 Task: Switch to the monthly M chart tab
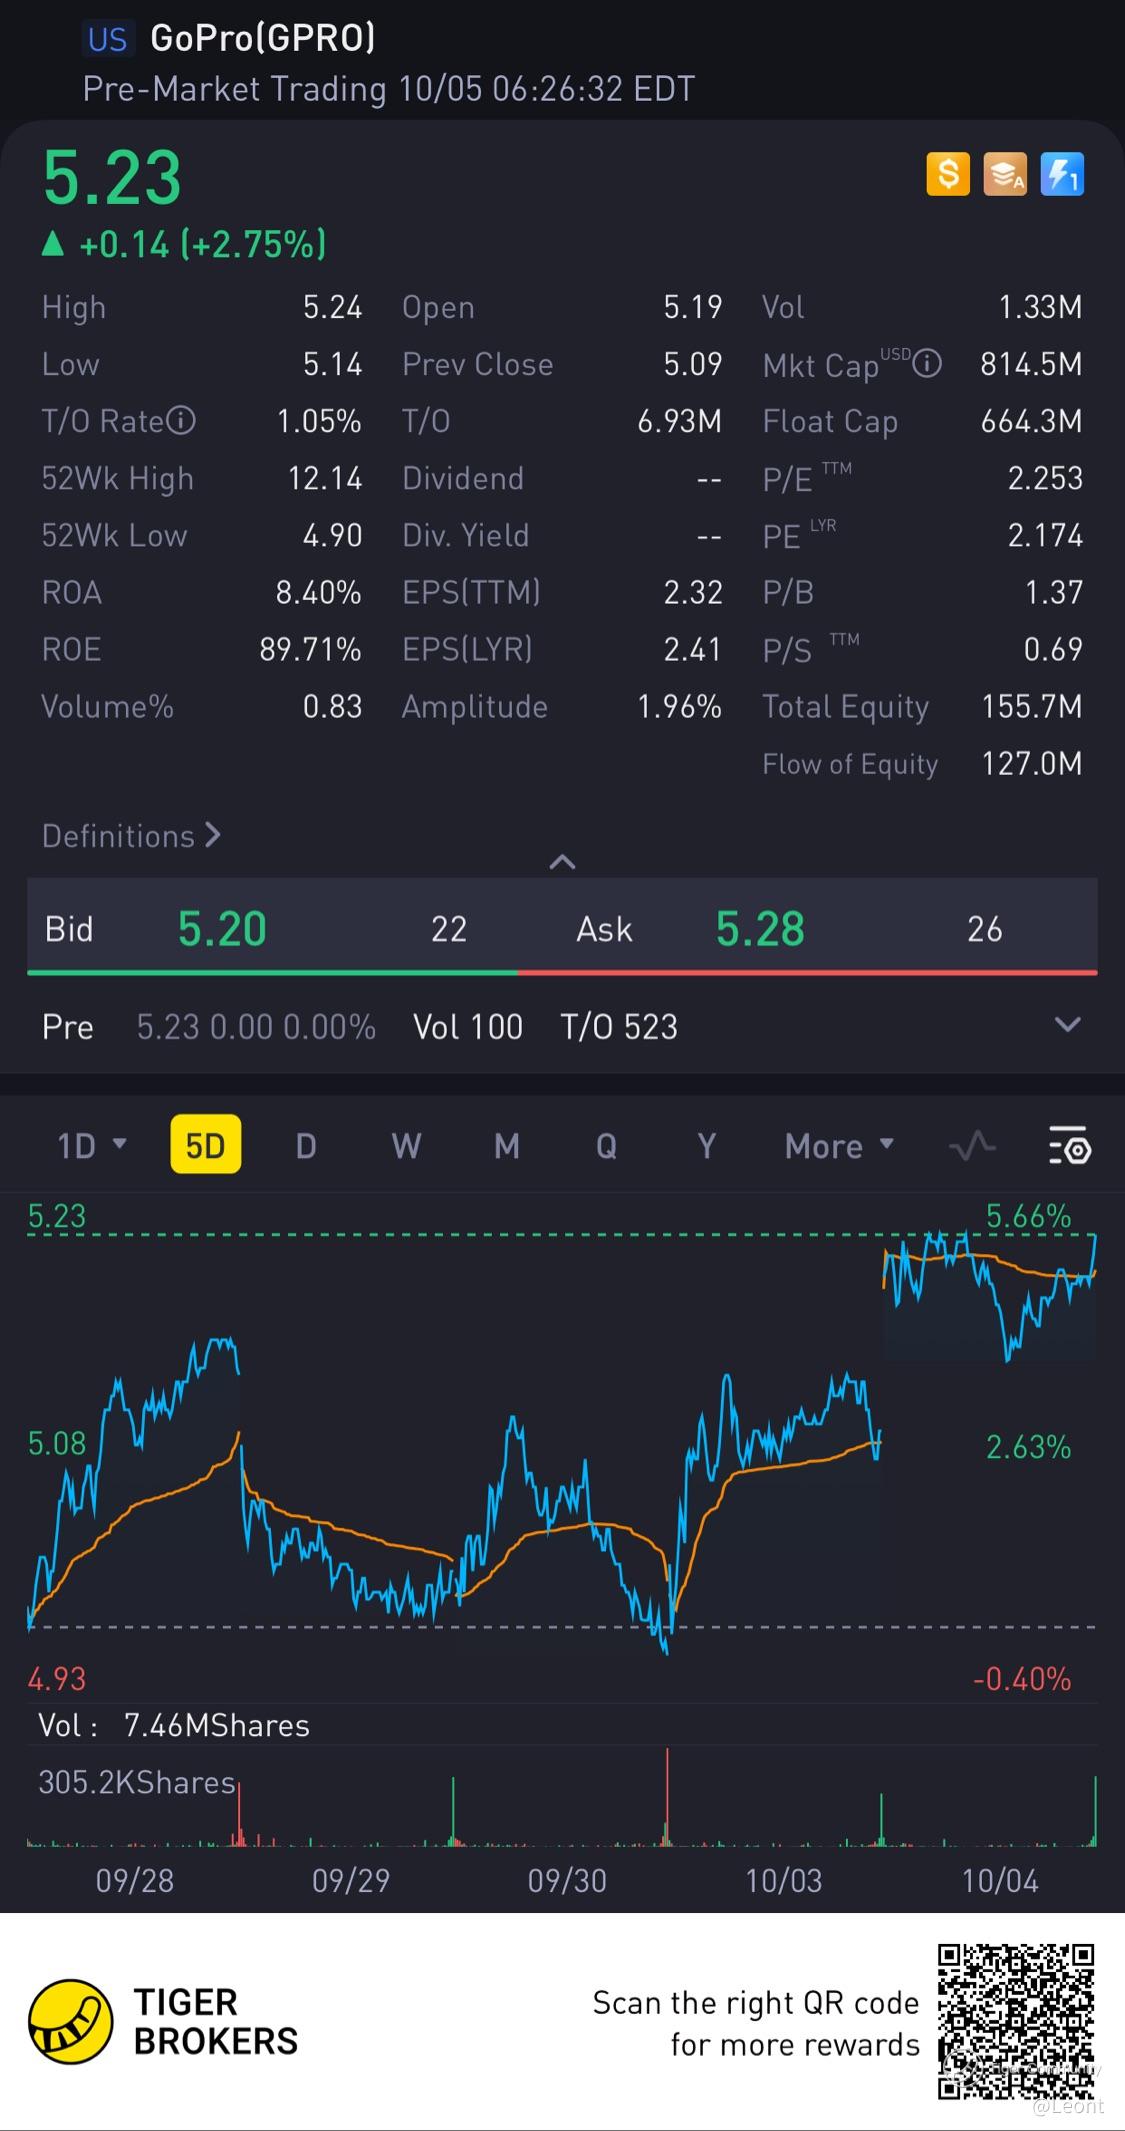point(506,1146)
